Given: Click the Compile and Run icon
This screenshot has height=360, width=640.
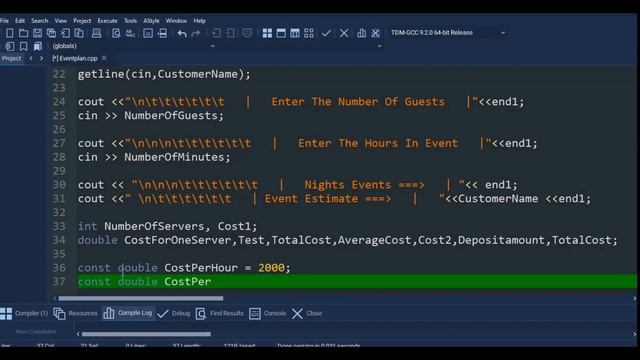Looking at the screenshot, I should click(295, 33).
